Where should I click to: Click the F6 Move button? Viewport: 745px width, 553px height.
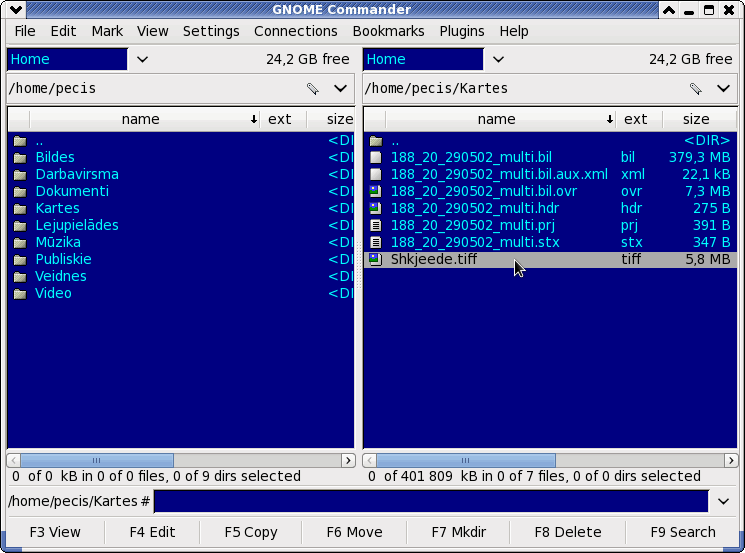click(x=354, y=532)
